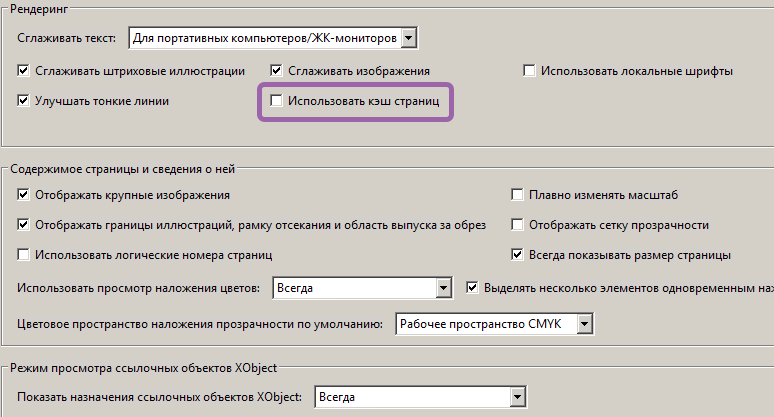Turn on 'Отображать сетку прозрачности'
The width and height of the screenshot is (774, 417).
coord(518,225)
